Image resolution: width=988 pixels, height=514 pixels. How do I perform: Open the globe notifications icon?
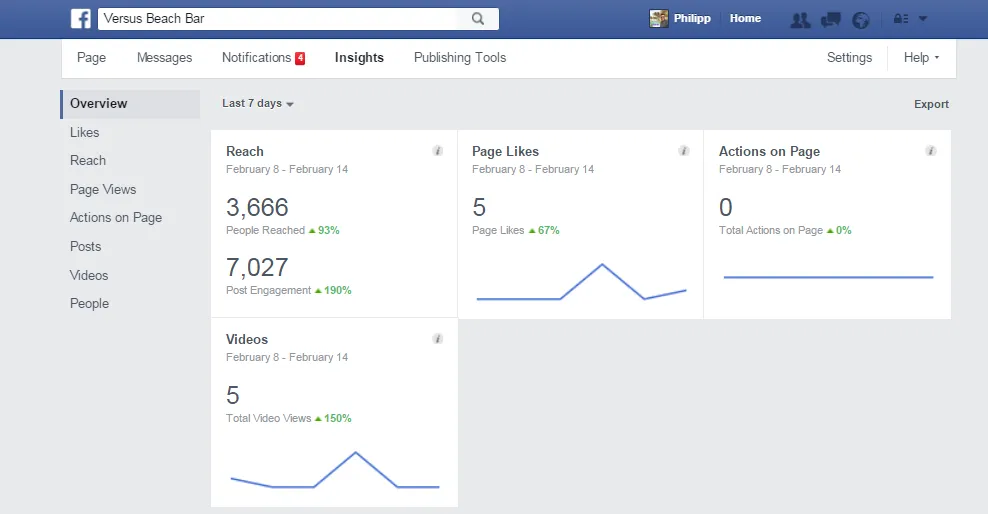[x=861, y=20]
